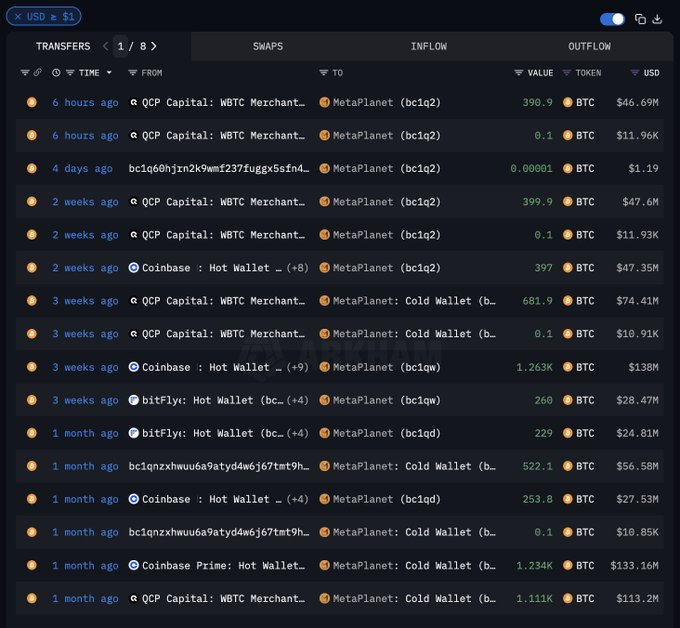Click the BTC token in $113.2M row
This screenshot has width=680, height=628.
coord(585,599)
